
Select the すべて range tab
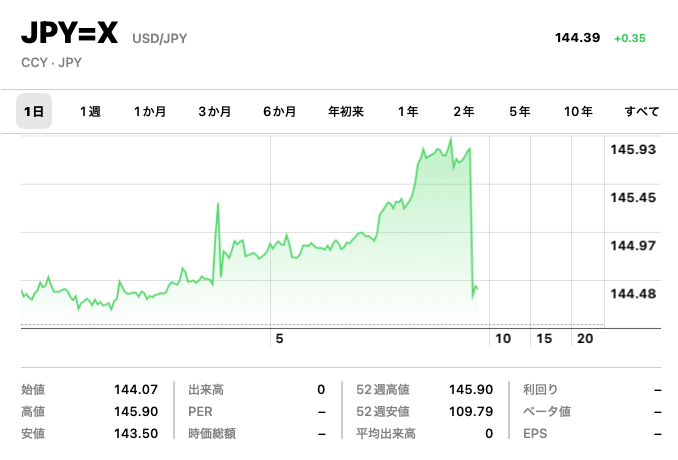pos(641,112)
